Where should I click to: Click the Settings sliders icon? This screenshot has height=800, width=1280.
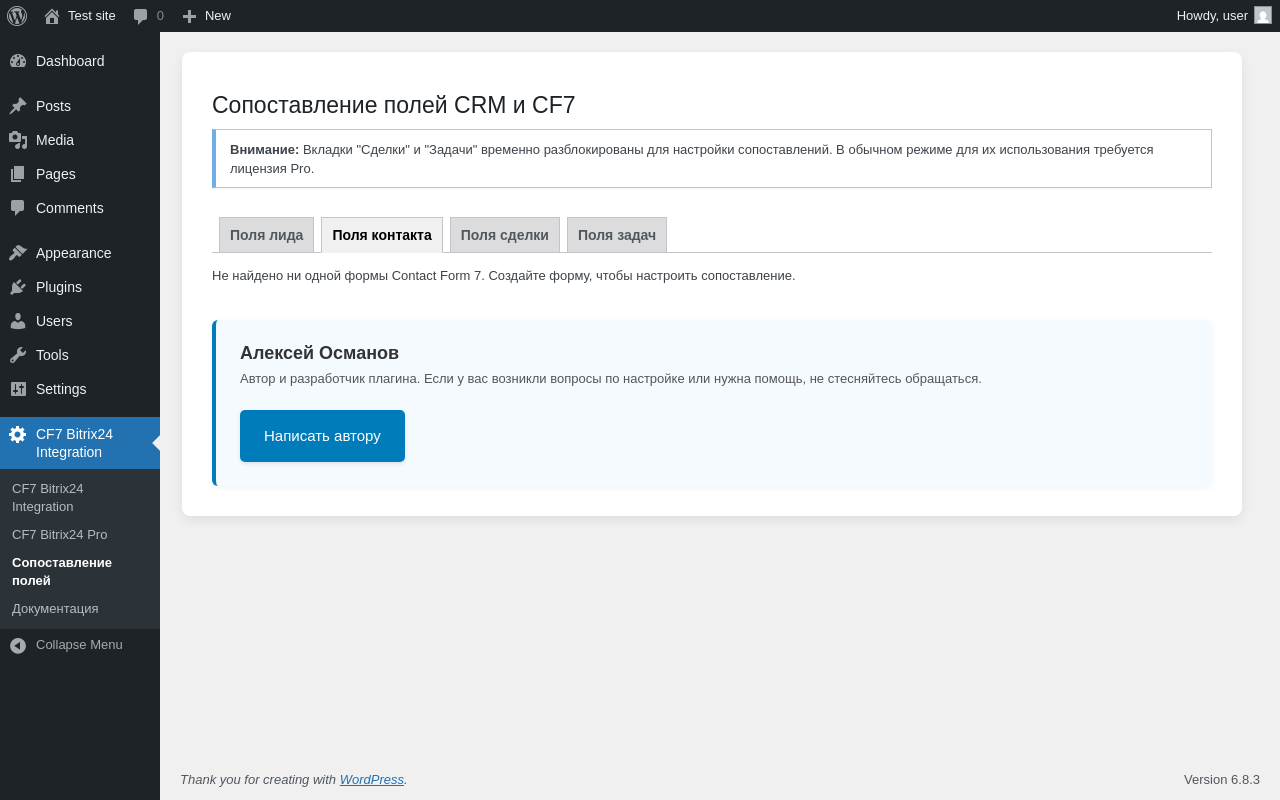point(18,389)
